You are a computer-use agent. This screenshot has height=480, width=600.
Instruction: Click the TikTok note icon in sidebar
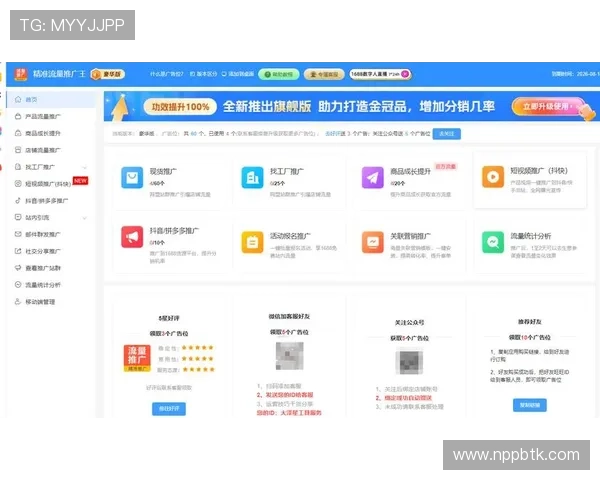18,200
